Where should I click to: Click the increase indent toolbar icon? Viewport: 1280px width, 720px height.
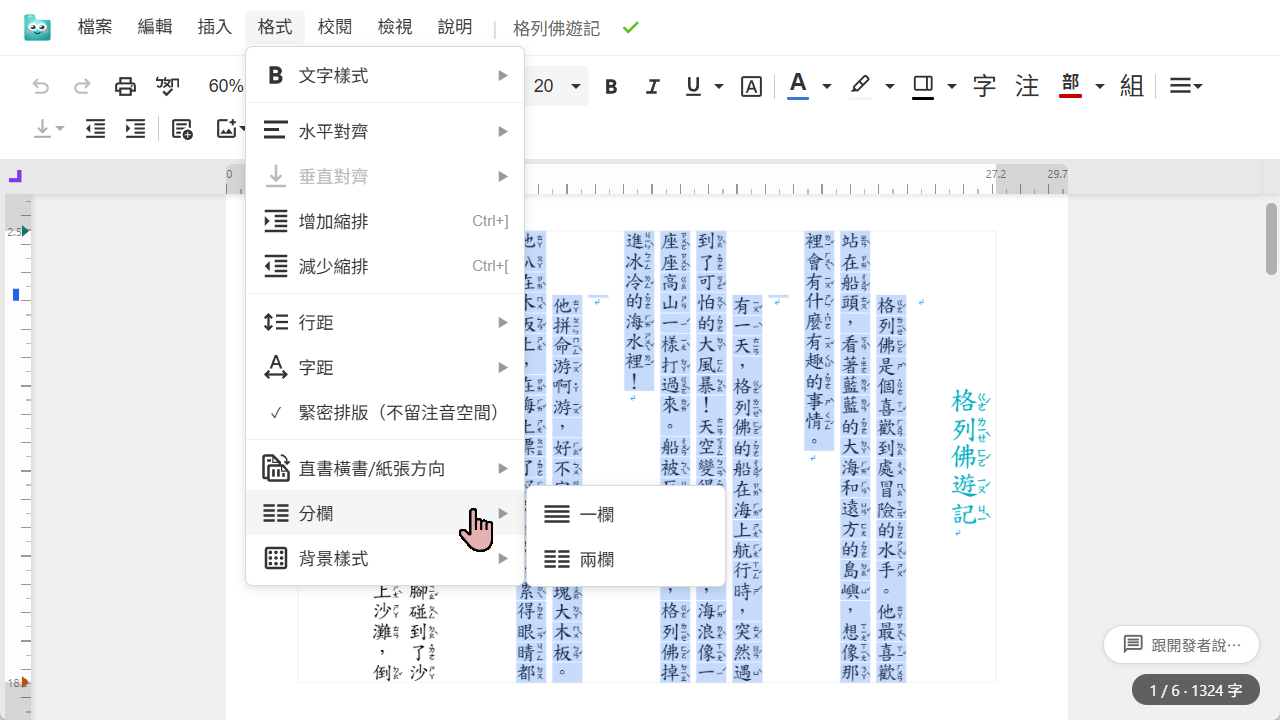135,129
